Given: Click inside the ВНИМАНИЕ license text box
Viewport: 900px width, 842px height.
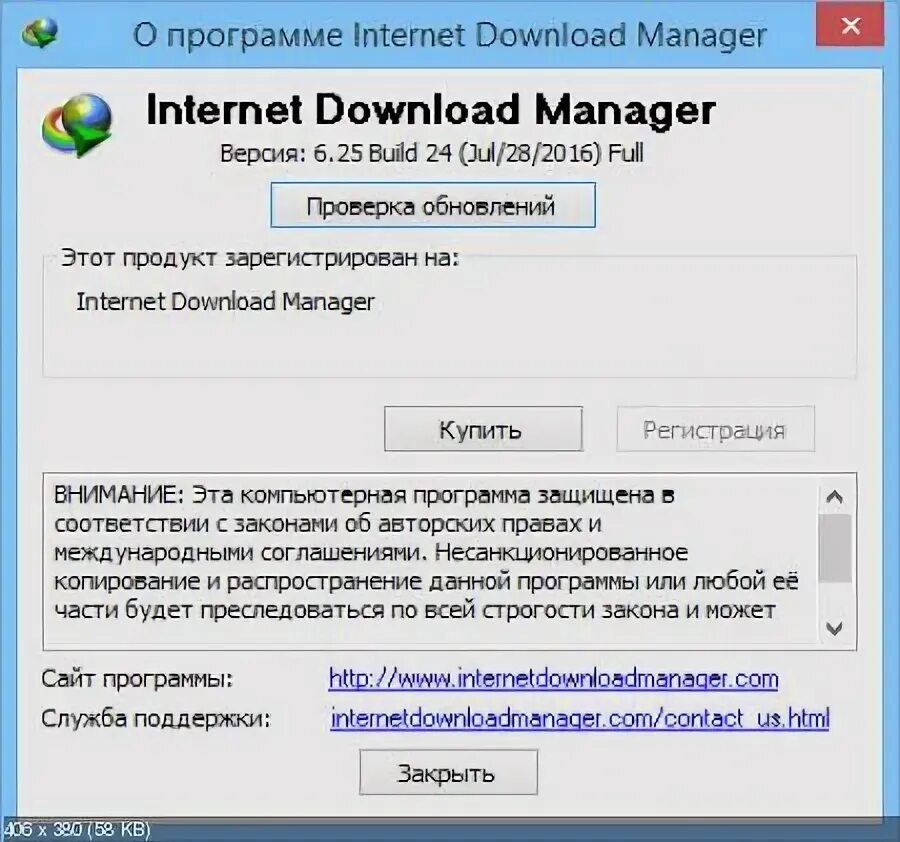Looking at the screenshot, I should [432, 561].
